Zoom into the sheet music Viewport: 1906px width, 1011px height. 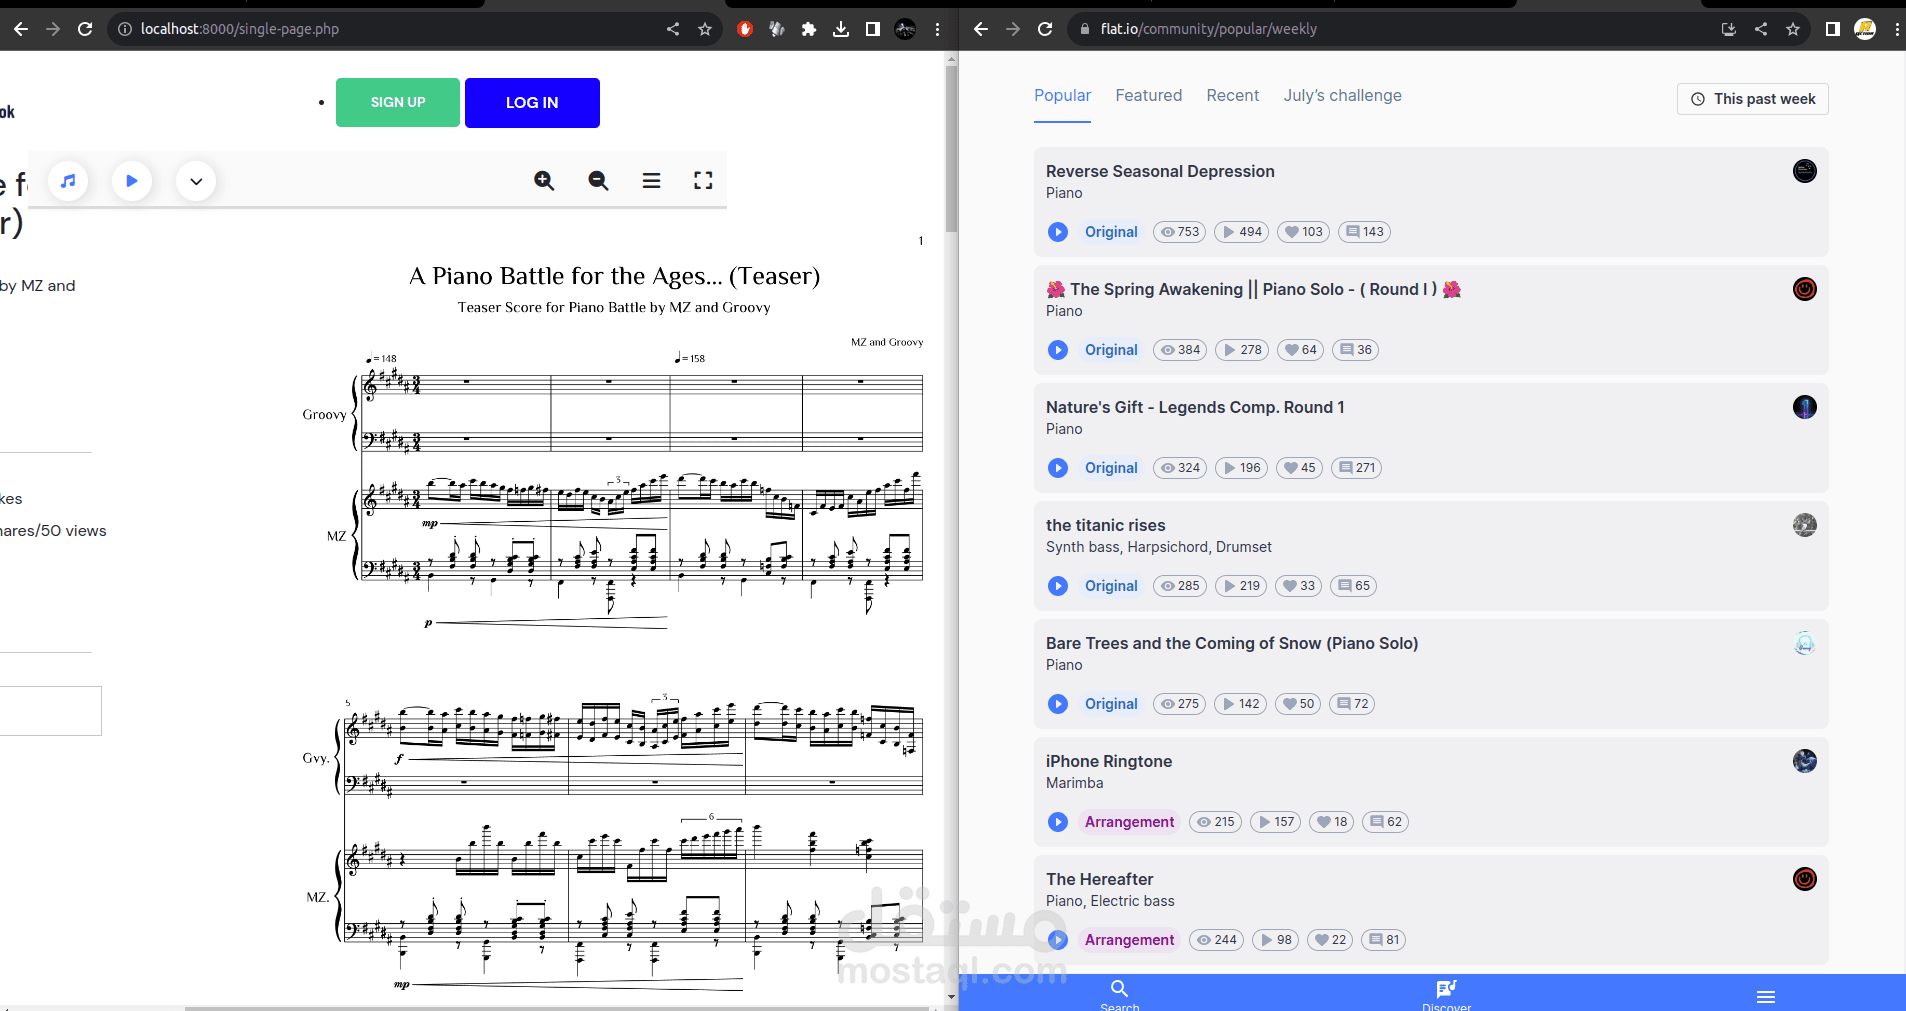point(543,180)
